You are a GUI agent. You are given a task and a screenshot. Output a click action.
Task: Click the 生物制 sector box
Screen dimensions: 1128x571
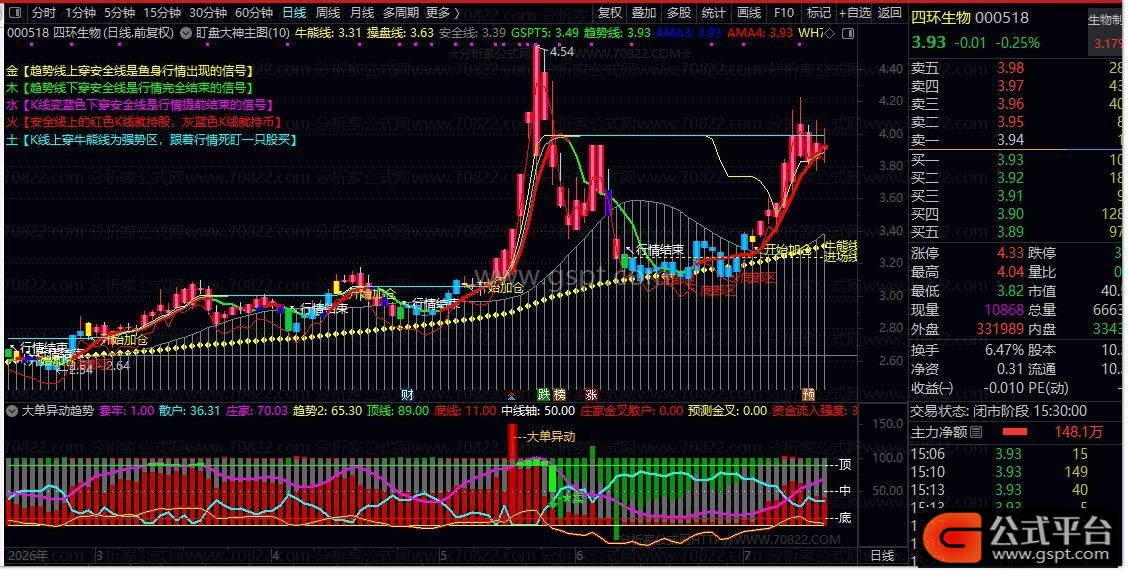click(x=1105, y=30)
